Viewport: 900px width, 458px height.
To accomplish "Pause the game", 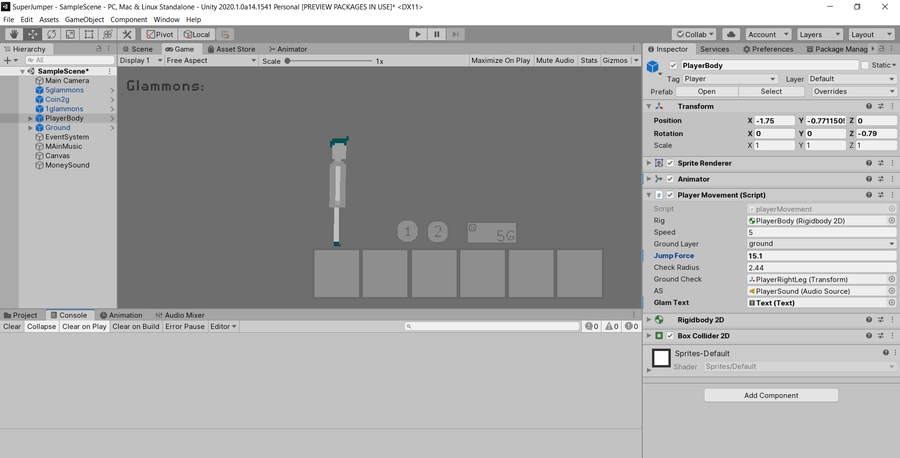I will pyautogui.click(x=437, y=34).
